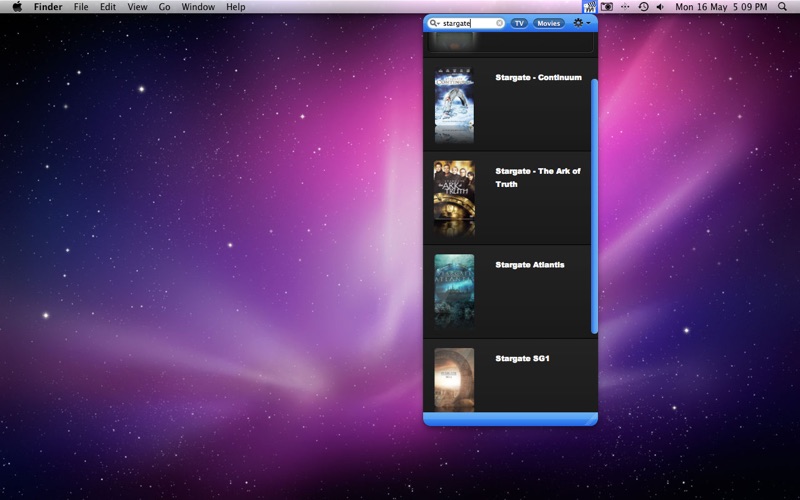Open the Apple menu
This screenshot has width=800, height=500.
17,7
